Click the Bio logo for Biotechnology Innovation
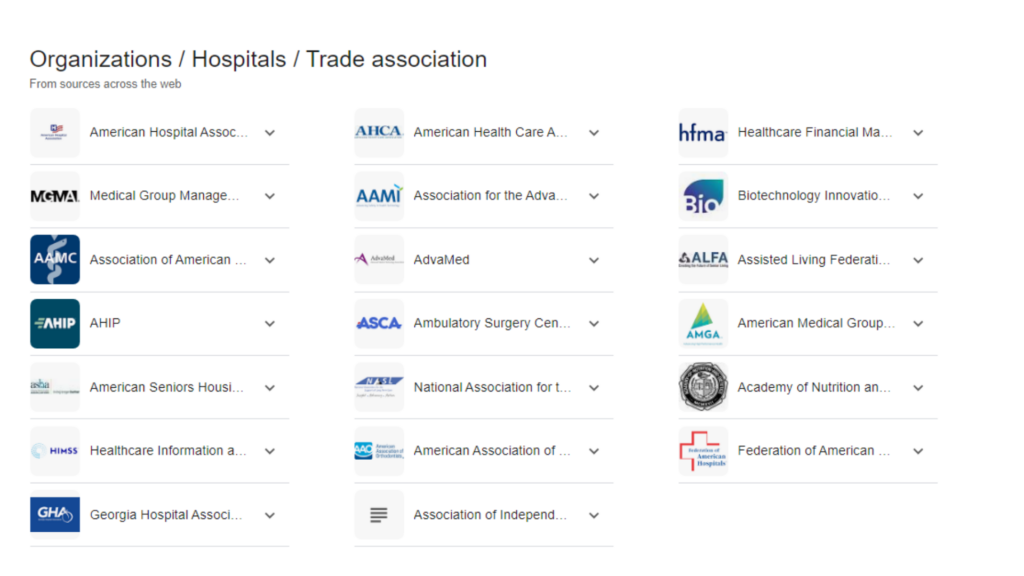This screenshot has height=576, width=1024. 703,195
